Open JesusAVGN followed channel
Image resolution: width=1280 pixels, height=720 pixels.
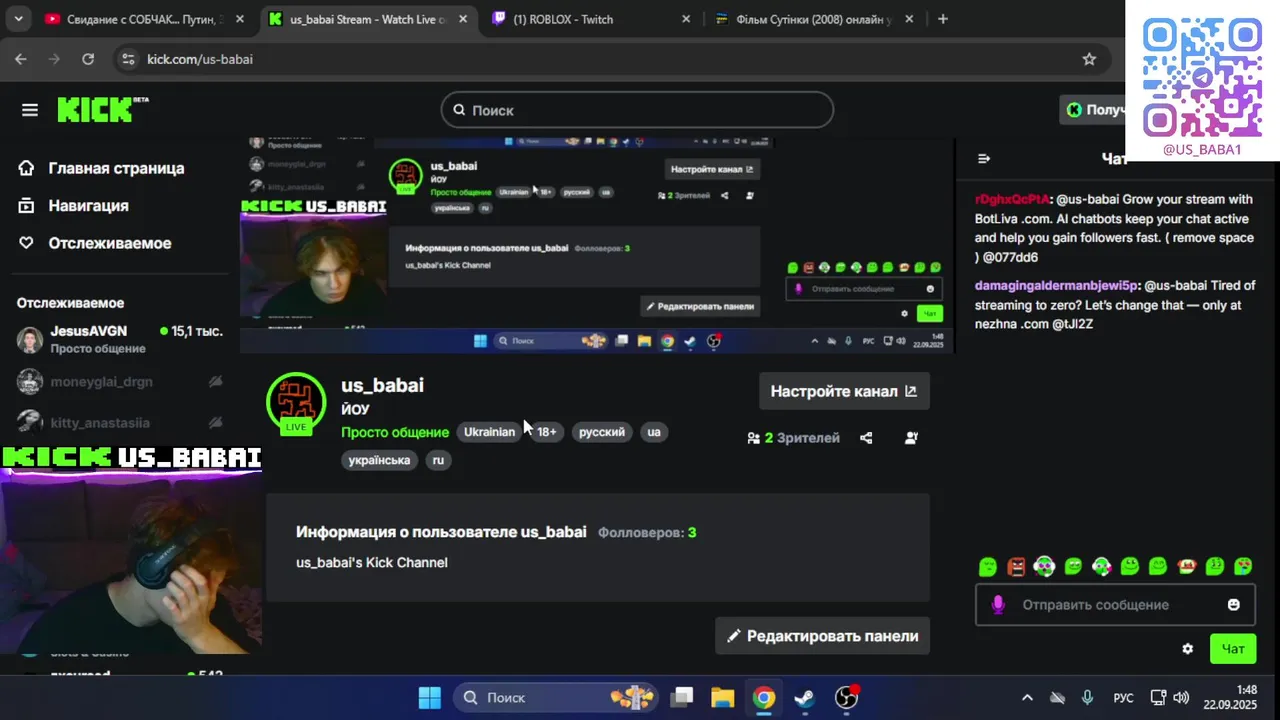pos(120,339)
